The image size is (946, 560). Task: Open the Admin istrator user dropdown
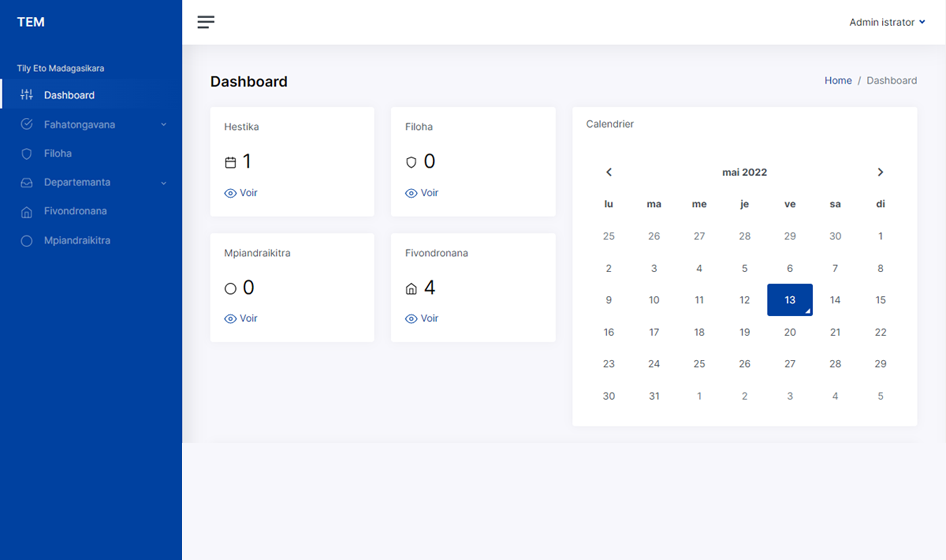(x=886, y=22)
